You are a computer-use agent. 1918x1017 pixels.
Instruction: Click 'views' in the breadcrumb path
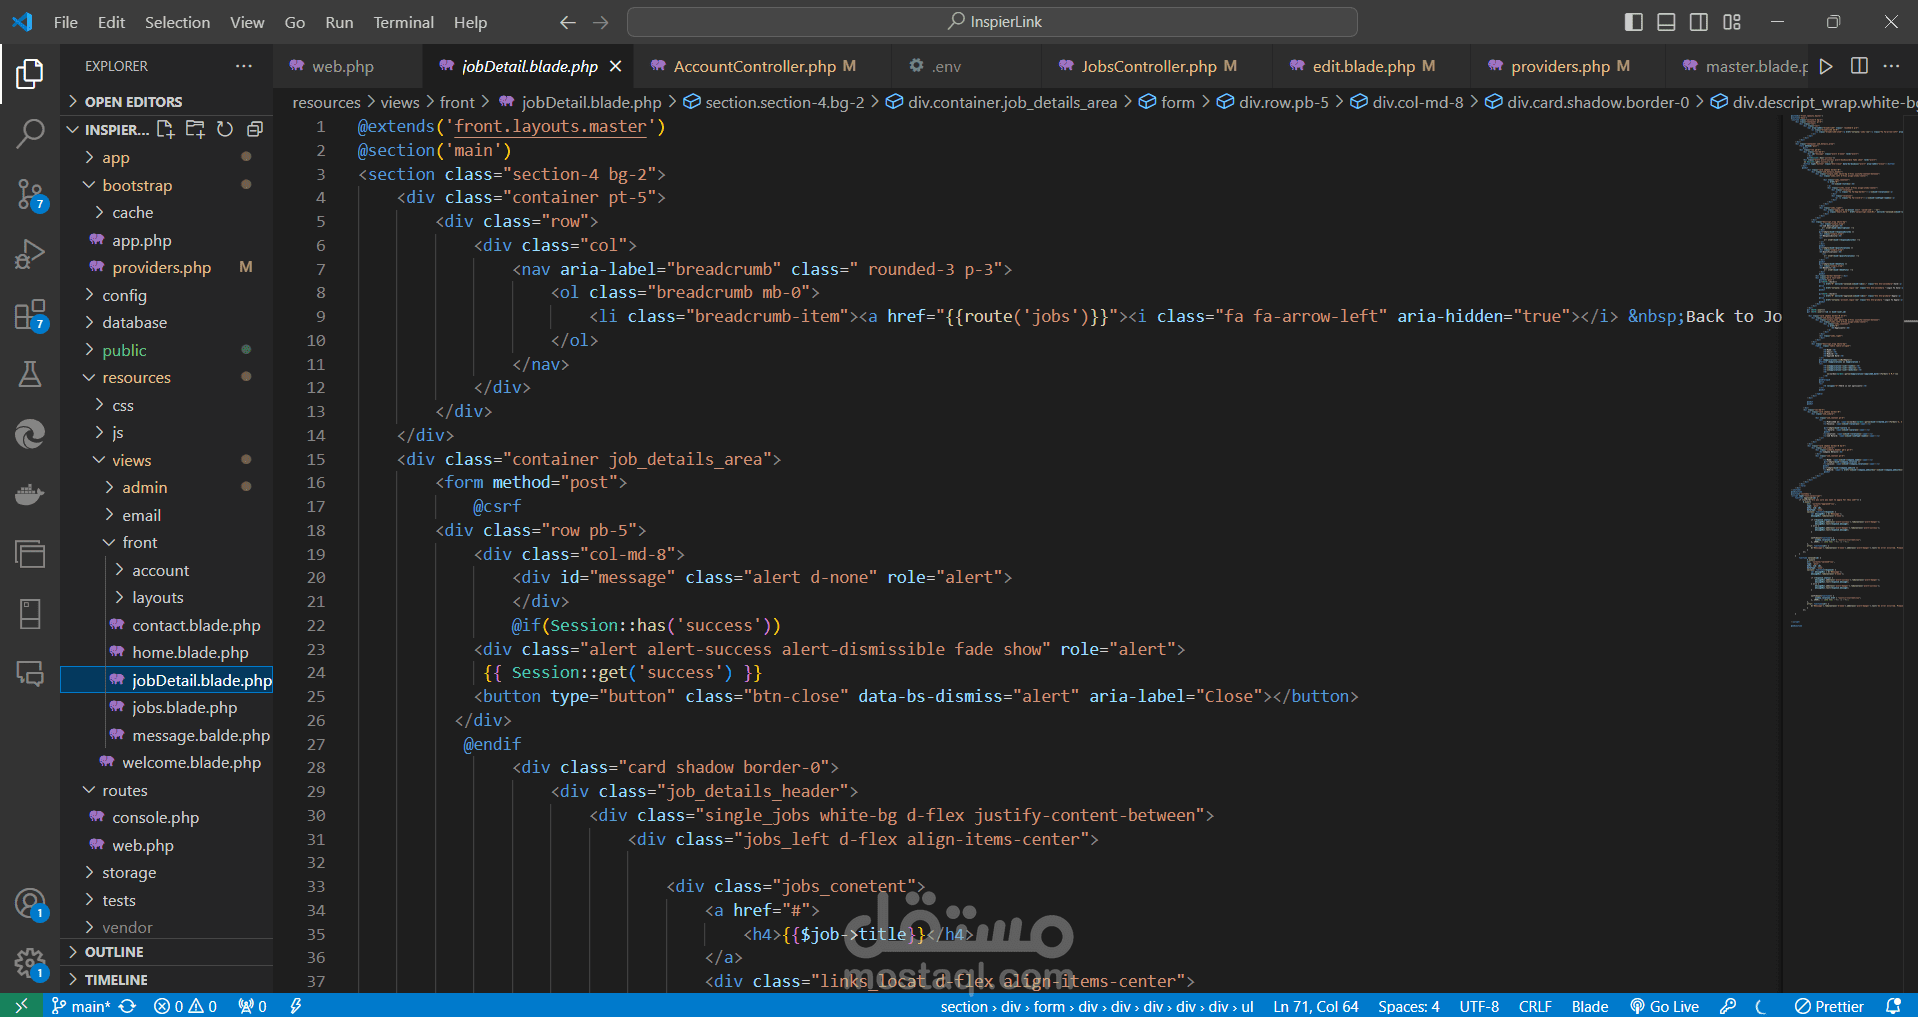pos(399,102)
